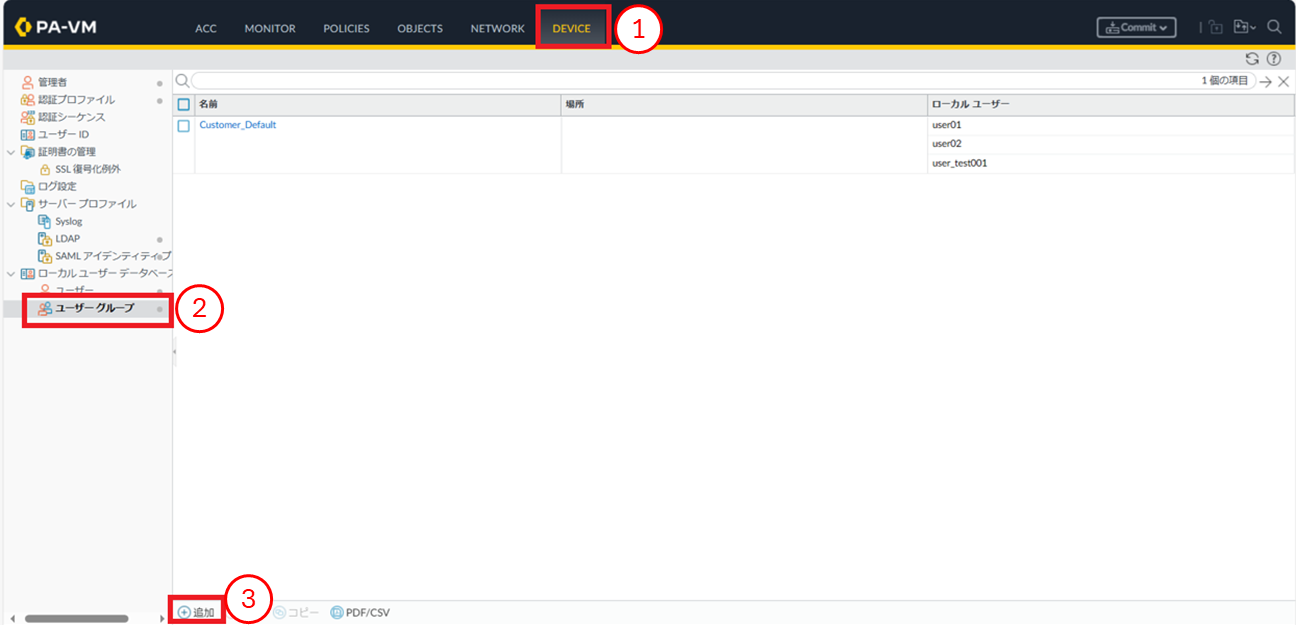Open the config import/export icon menu

point(1244,28)
